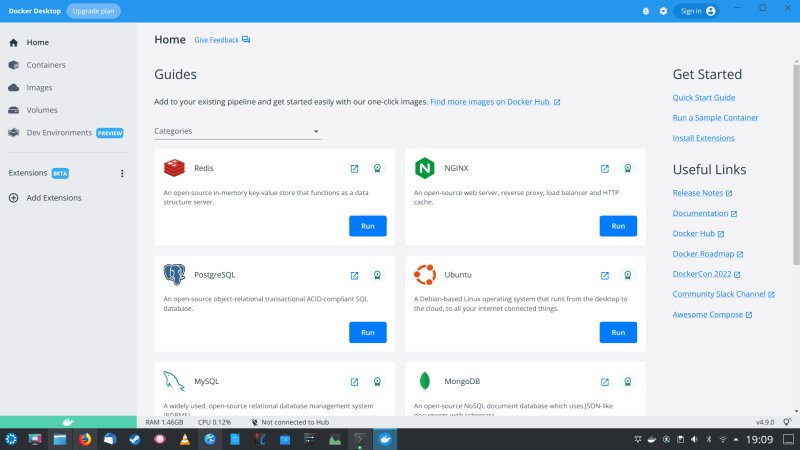Click the Give Feedback link
Viewport: 800px width, 450px height.
click(222, 40)
